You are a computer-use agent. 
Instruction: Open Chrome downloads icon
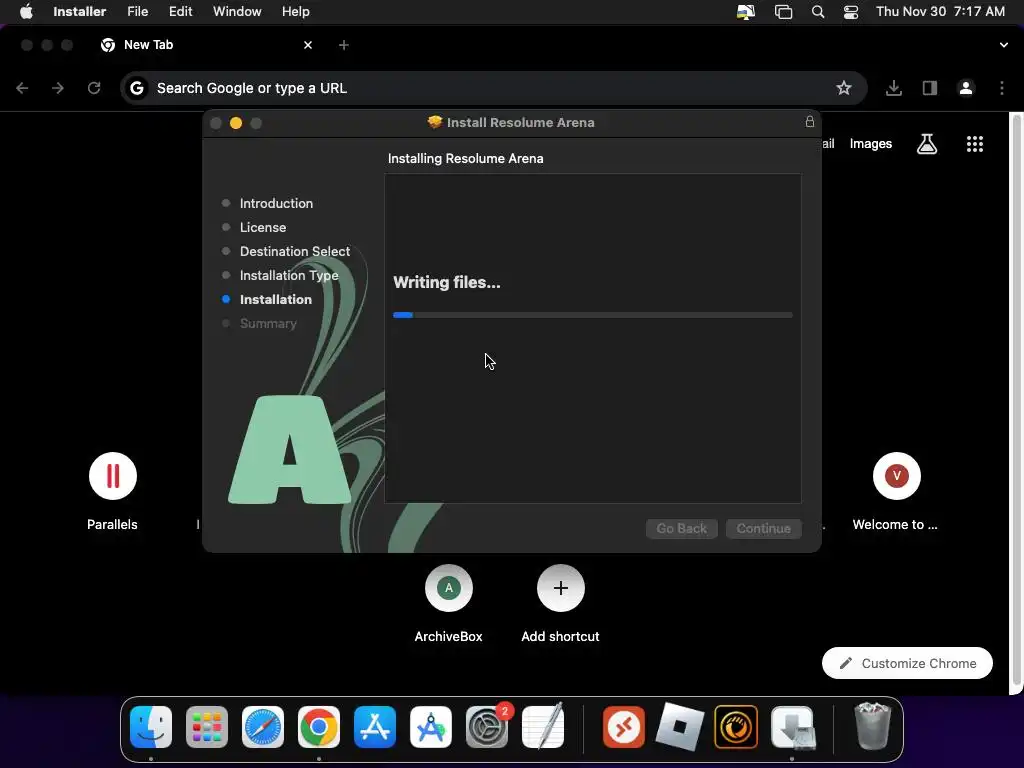click(894, 88)
